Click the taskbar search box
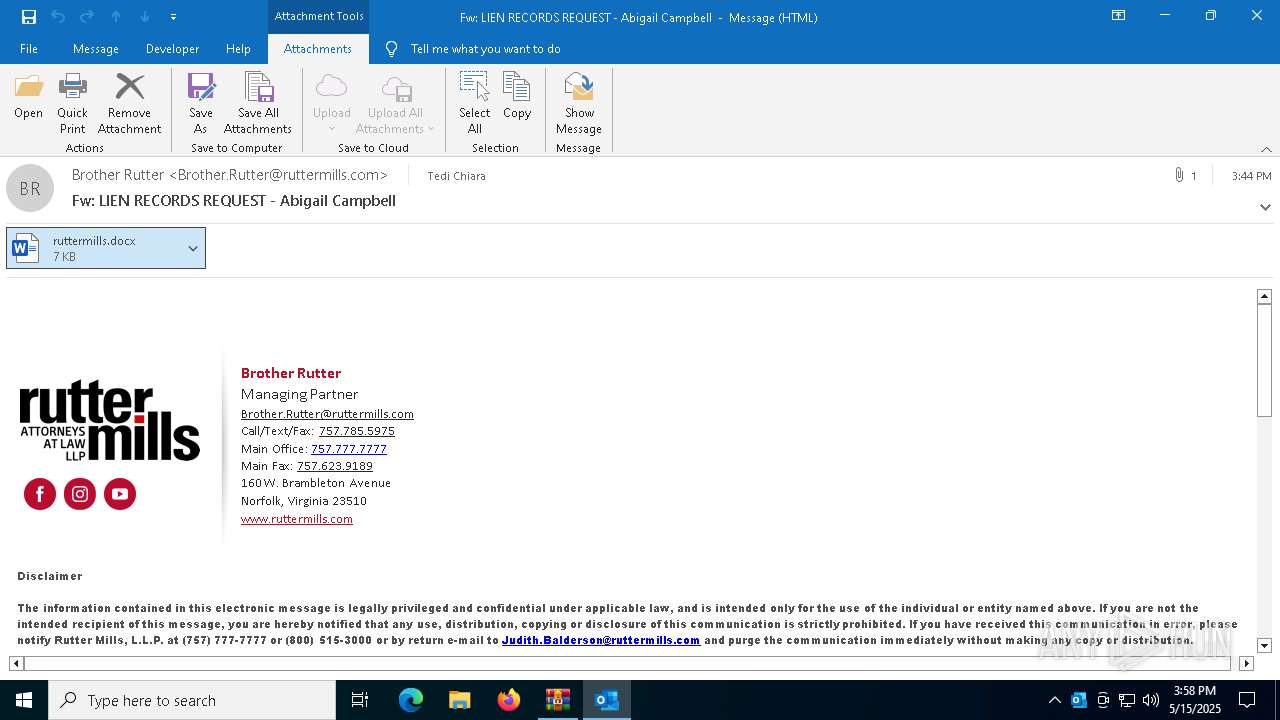 coord(192,700)
